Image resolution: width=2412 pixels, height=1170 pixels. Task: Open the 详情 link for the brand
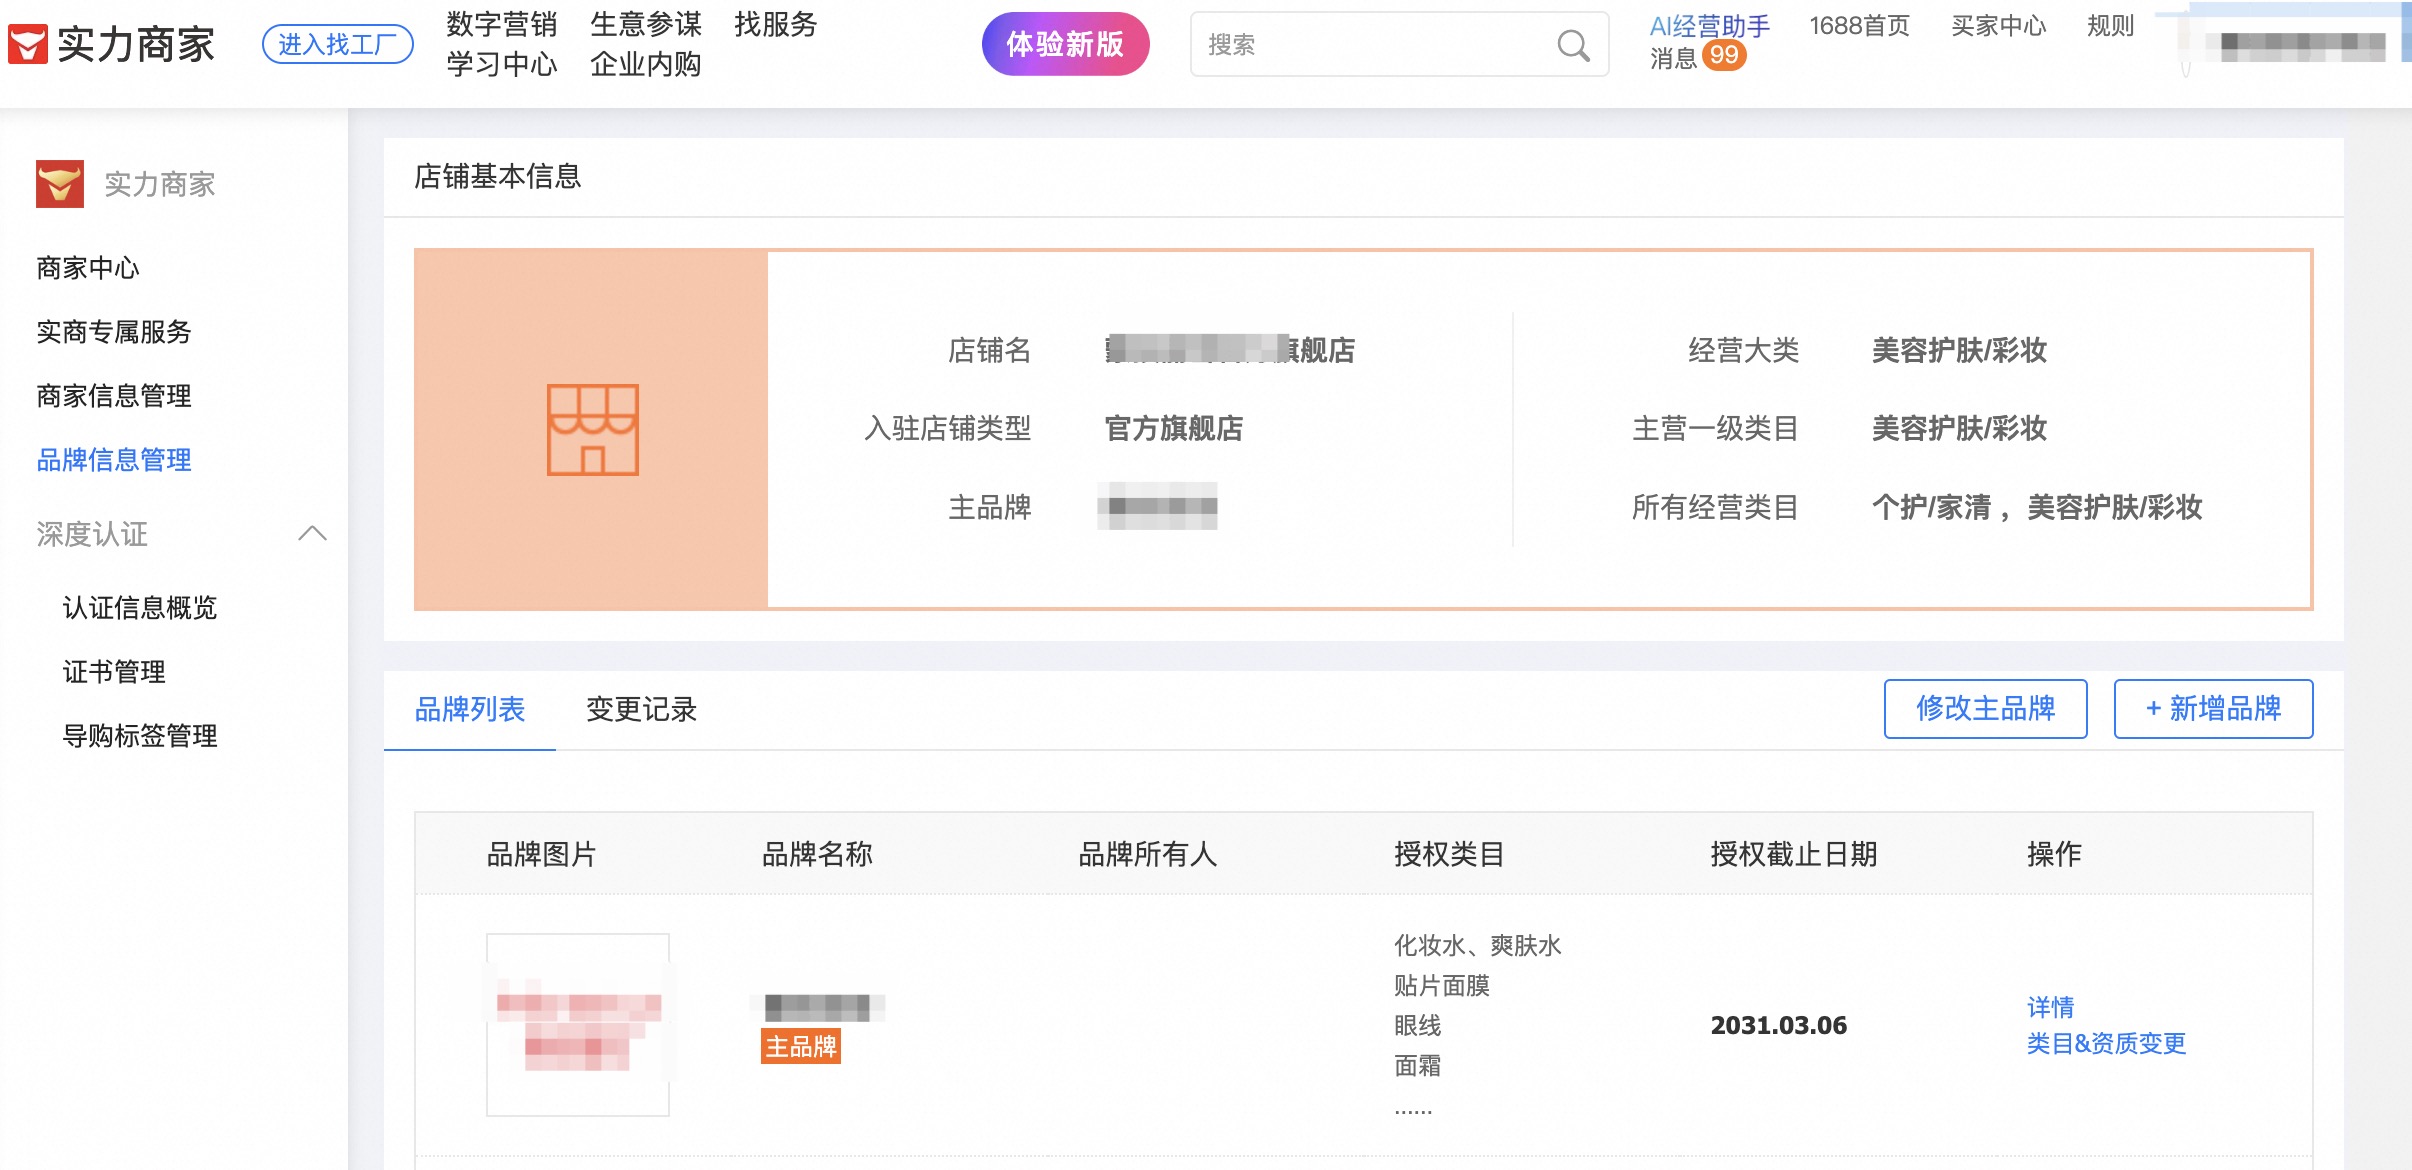pos(2050,1006)
